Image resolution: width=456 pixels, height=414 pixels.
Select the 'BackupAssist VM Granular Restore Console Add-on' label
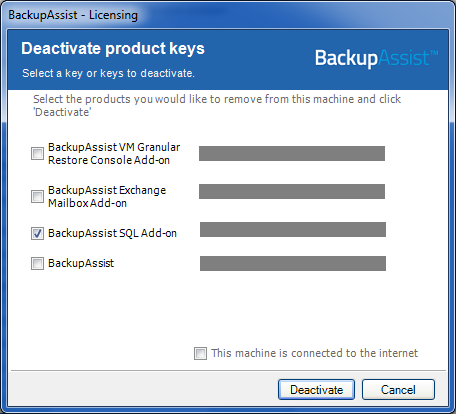pyautogui.click(x=114, y=154)
